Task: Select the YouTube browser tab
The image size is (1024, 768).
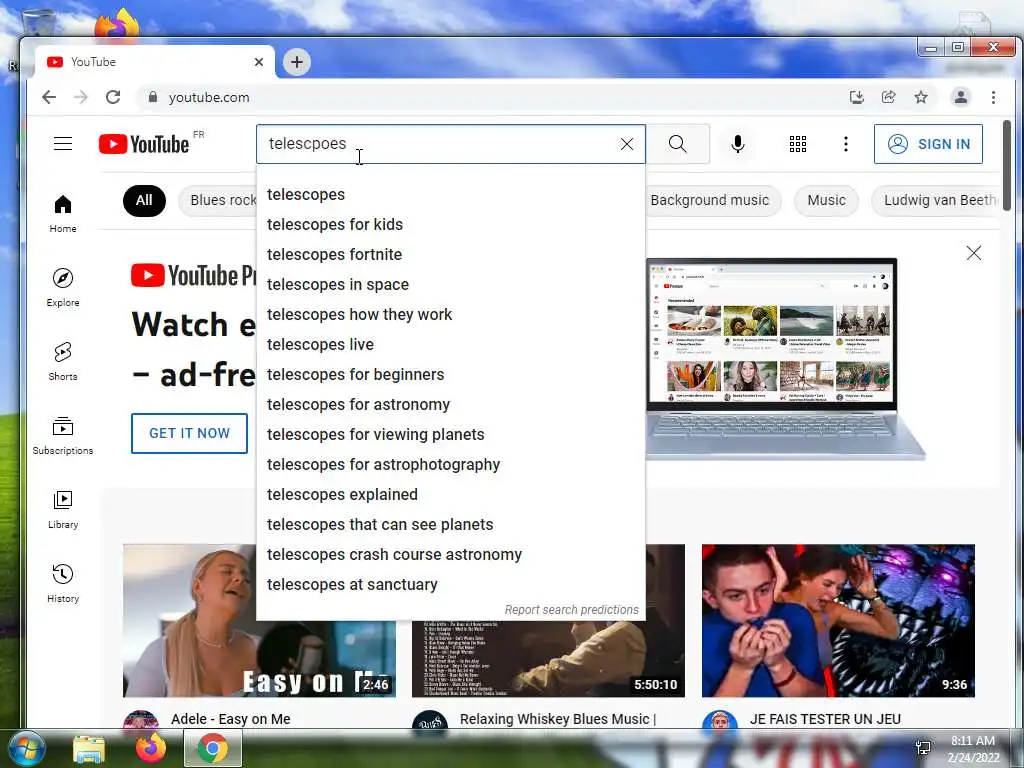Action: click(x=155, y=62)
